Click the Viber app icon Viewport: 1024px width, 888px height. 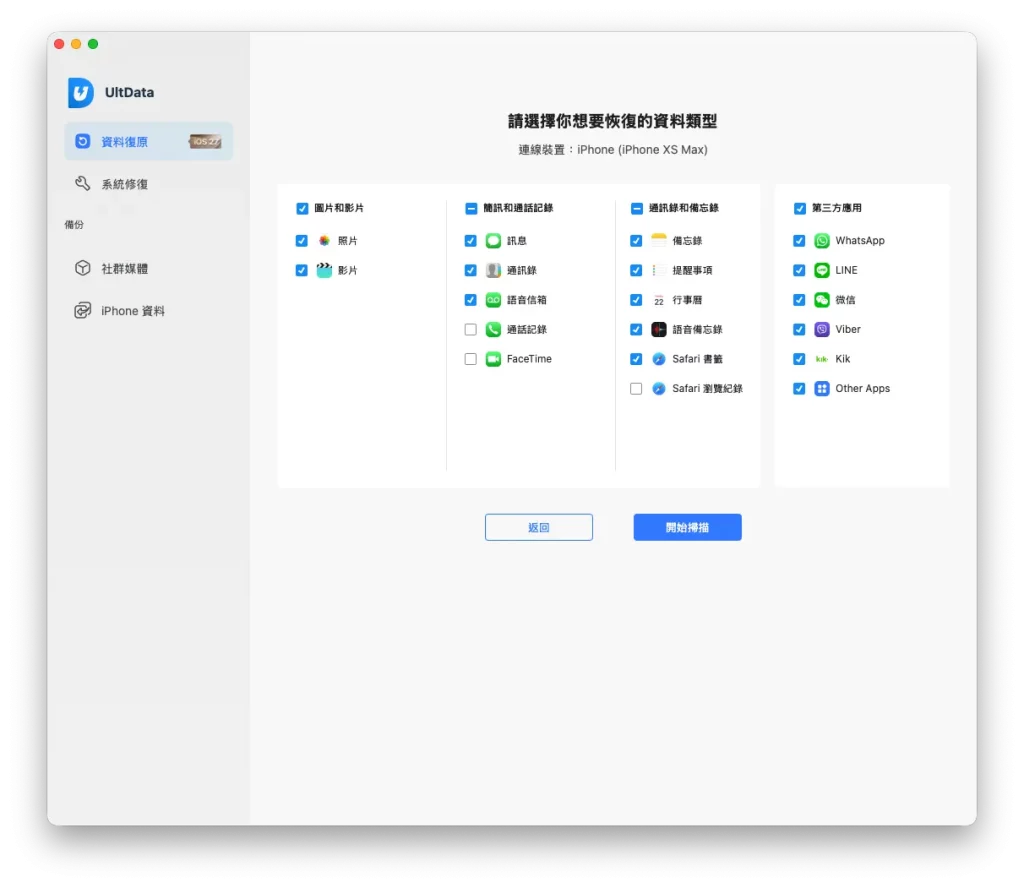click(822, 329)
